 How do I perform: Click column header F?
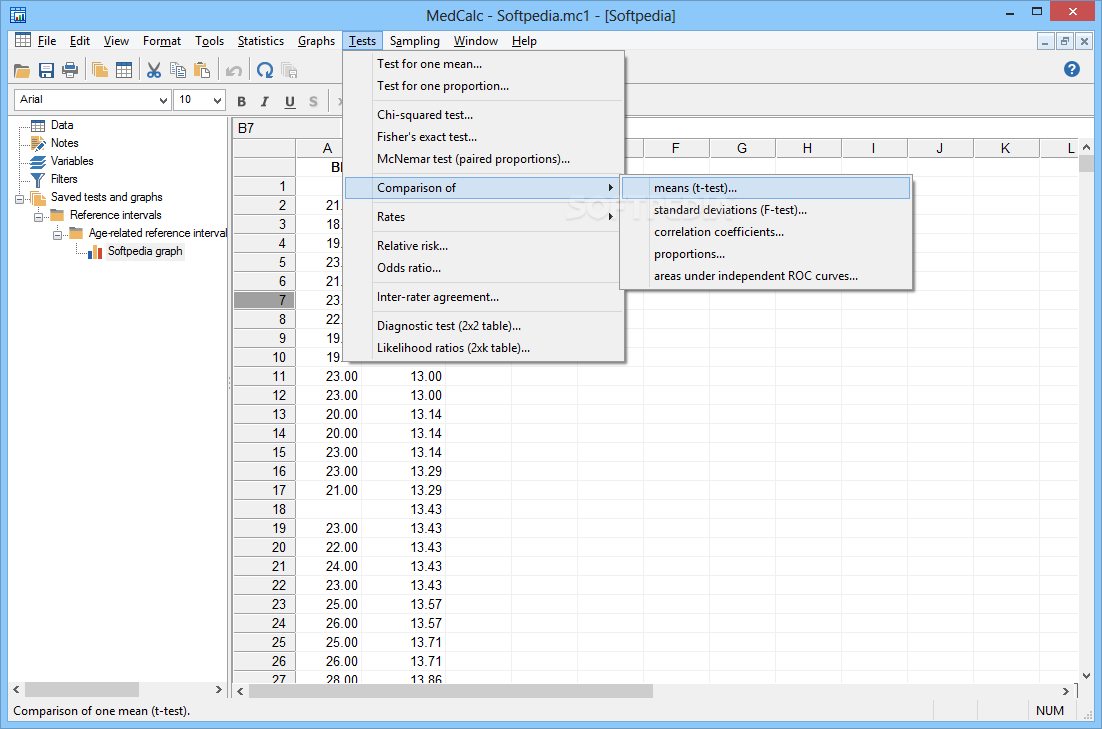[x=676, y=148]
